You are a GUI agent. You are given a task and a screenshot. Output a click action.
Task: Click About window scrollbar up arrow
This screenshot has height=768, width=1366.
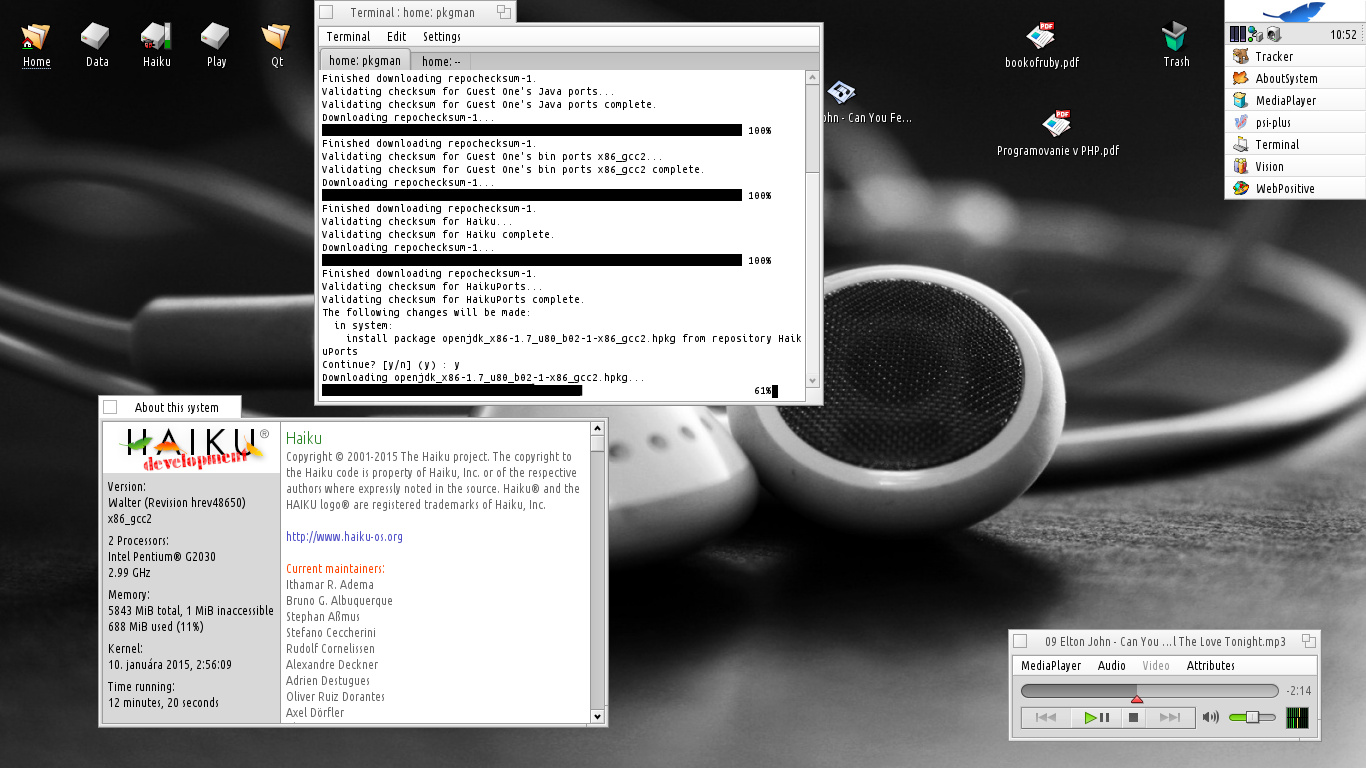tap(597, 429)
